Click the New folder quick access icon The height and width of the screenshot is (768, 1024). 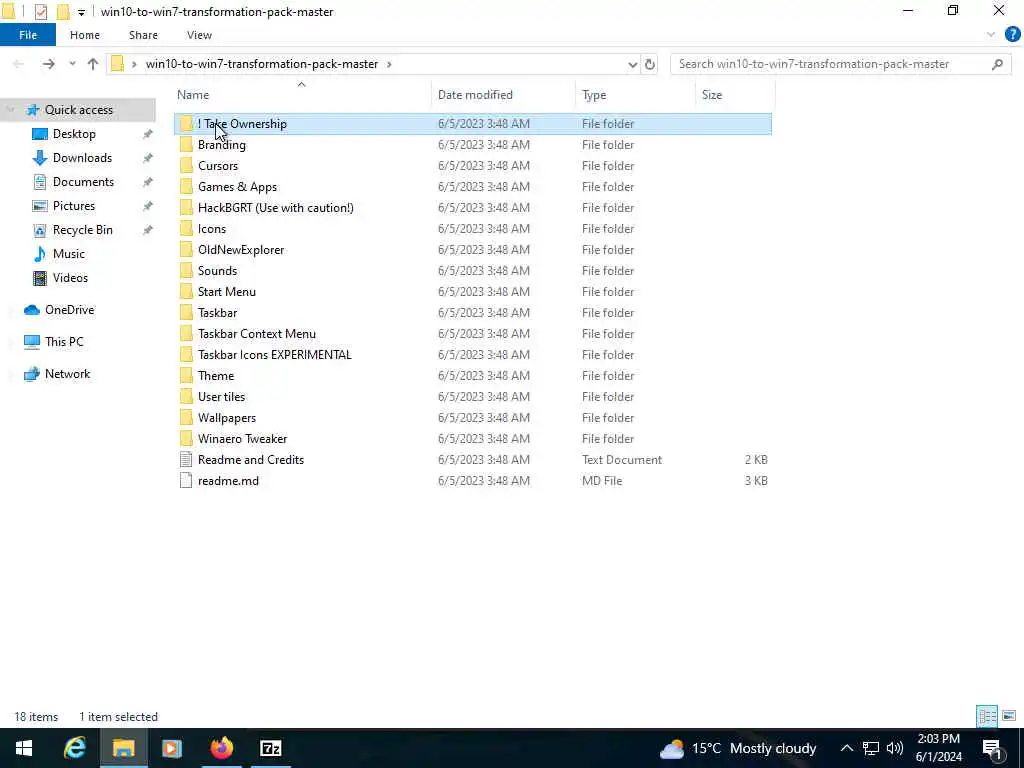click(63, 12)
